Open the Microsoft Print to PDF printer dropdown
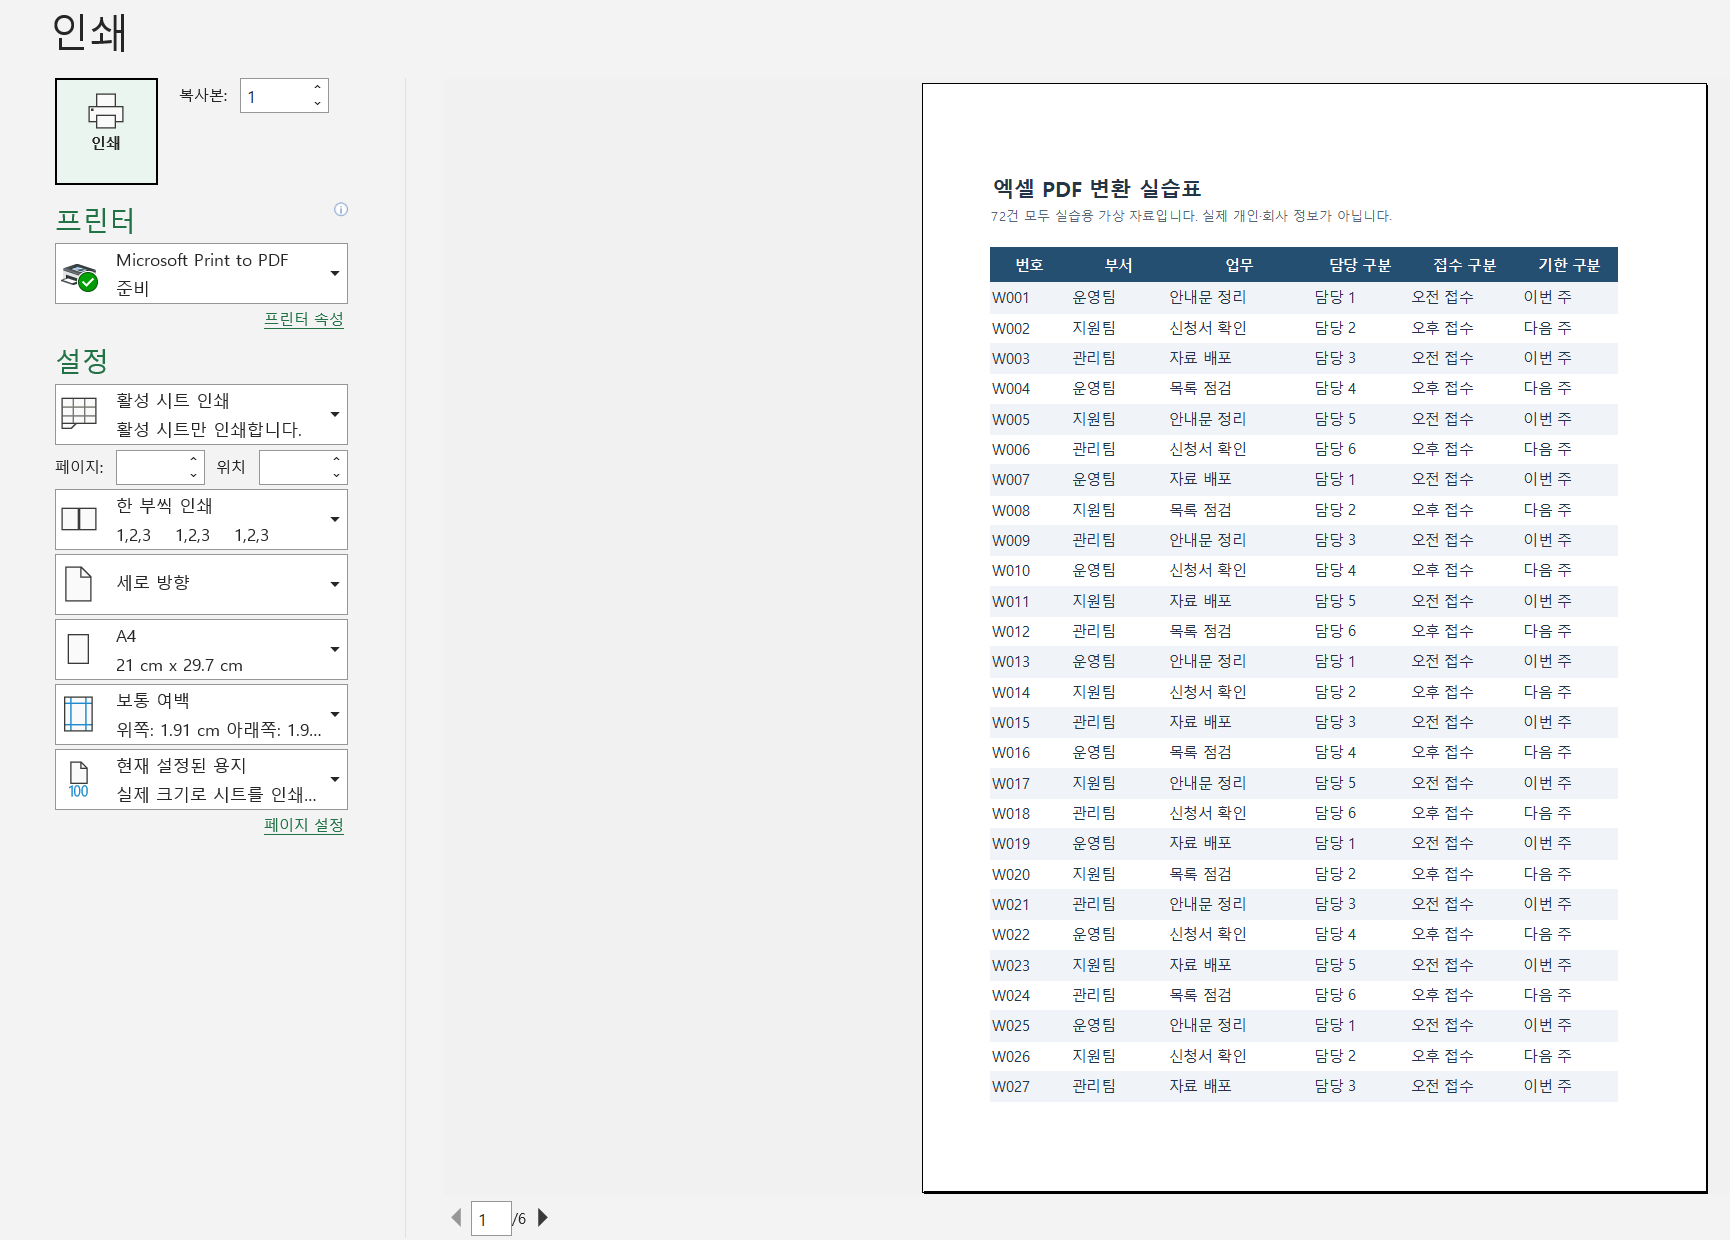The width and height of the screenshot is (1730, 1240). [201, 273]
